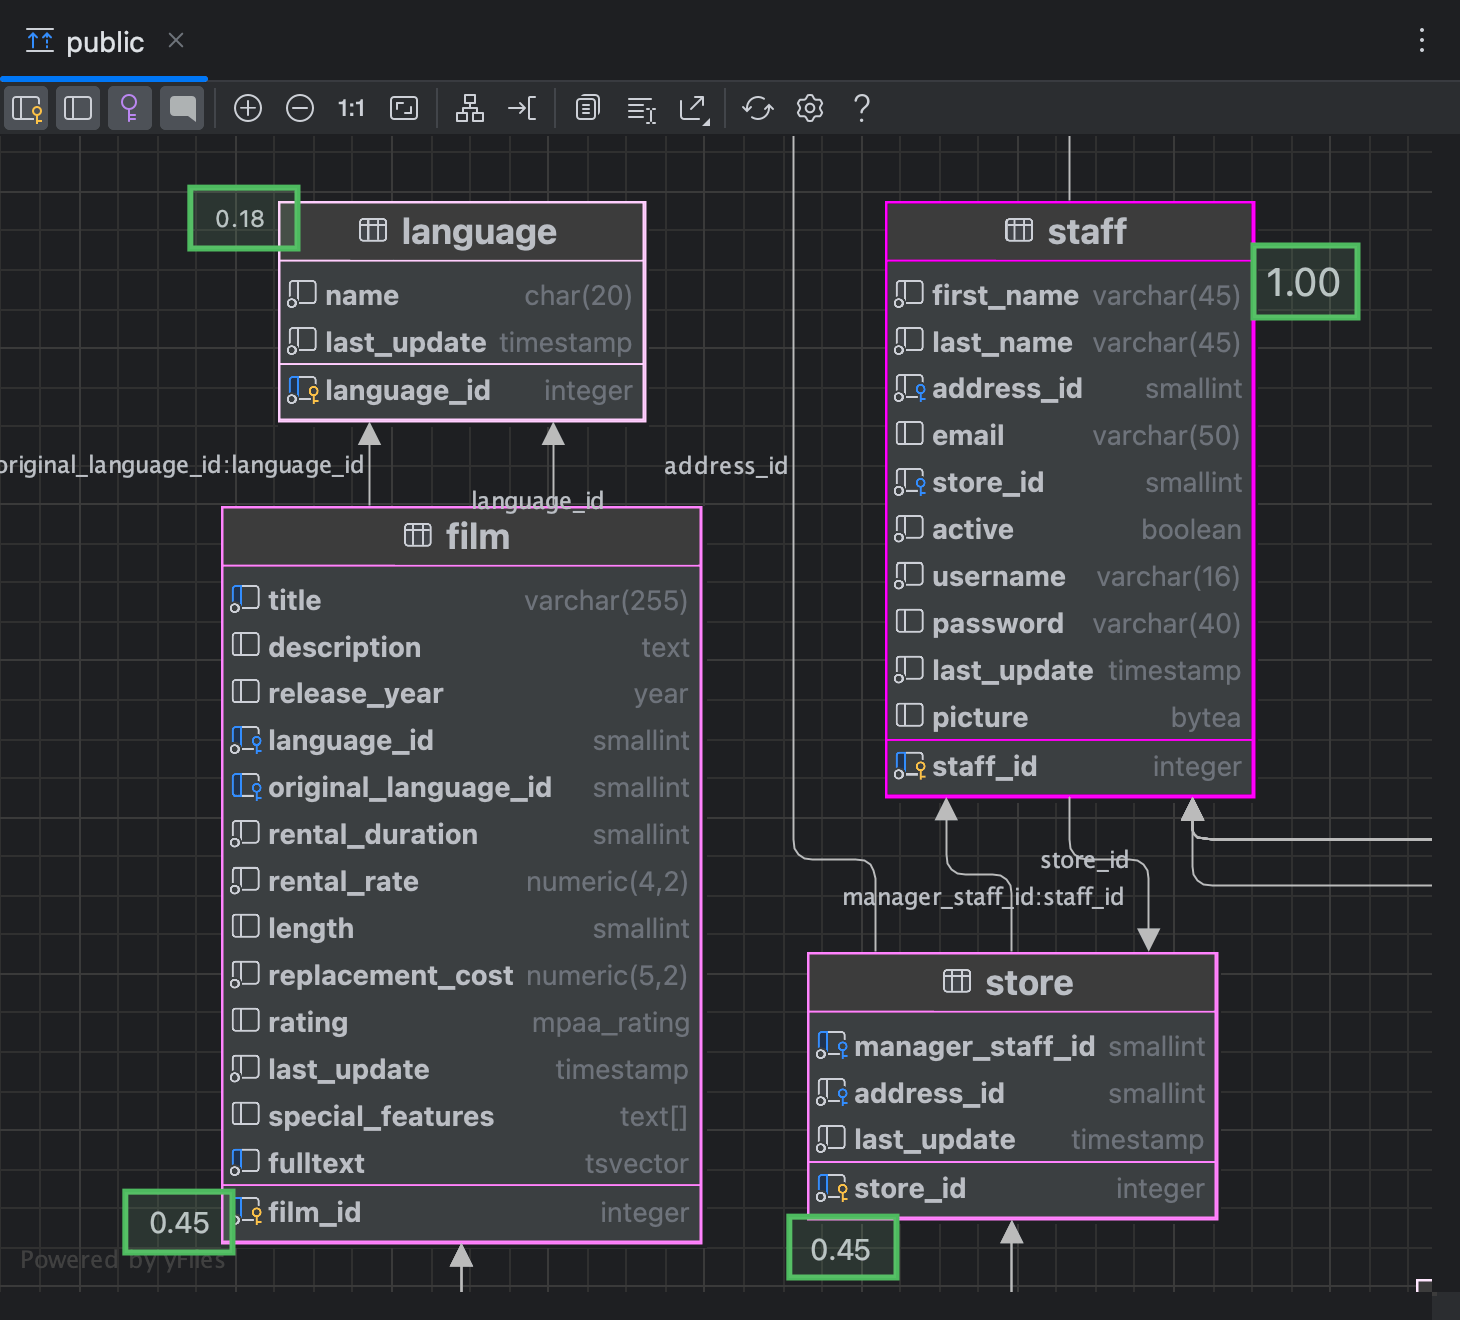Apply current layout using hierarchy icon

(x=469, y=108)
